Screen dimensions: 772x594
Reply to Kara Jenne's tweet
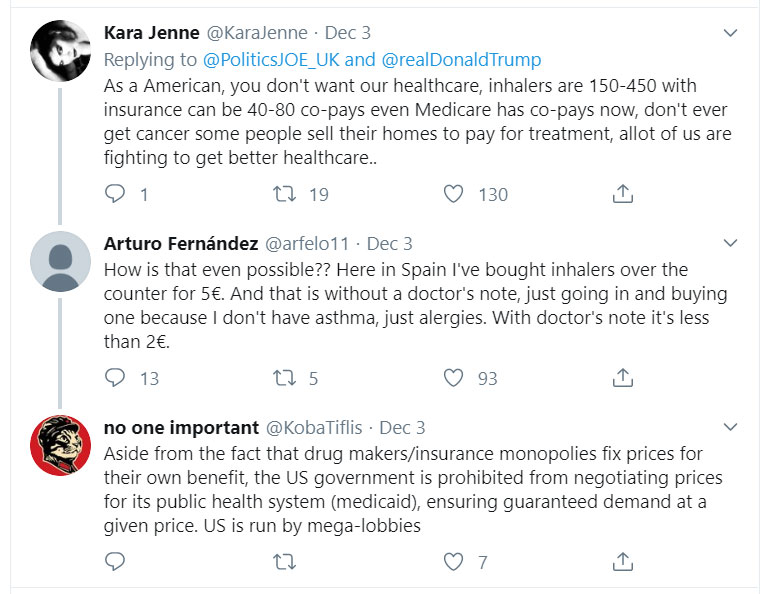pos(115,194)
